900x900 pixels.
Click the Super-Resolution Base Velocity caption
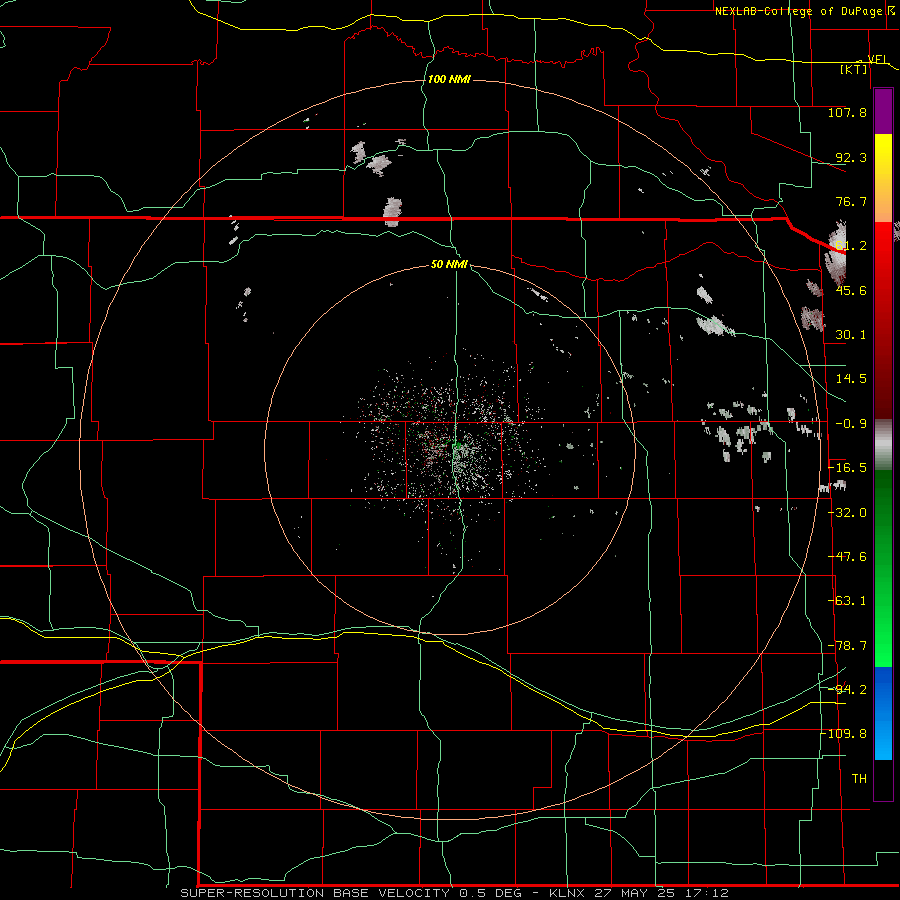tap(454, 893)
